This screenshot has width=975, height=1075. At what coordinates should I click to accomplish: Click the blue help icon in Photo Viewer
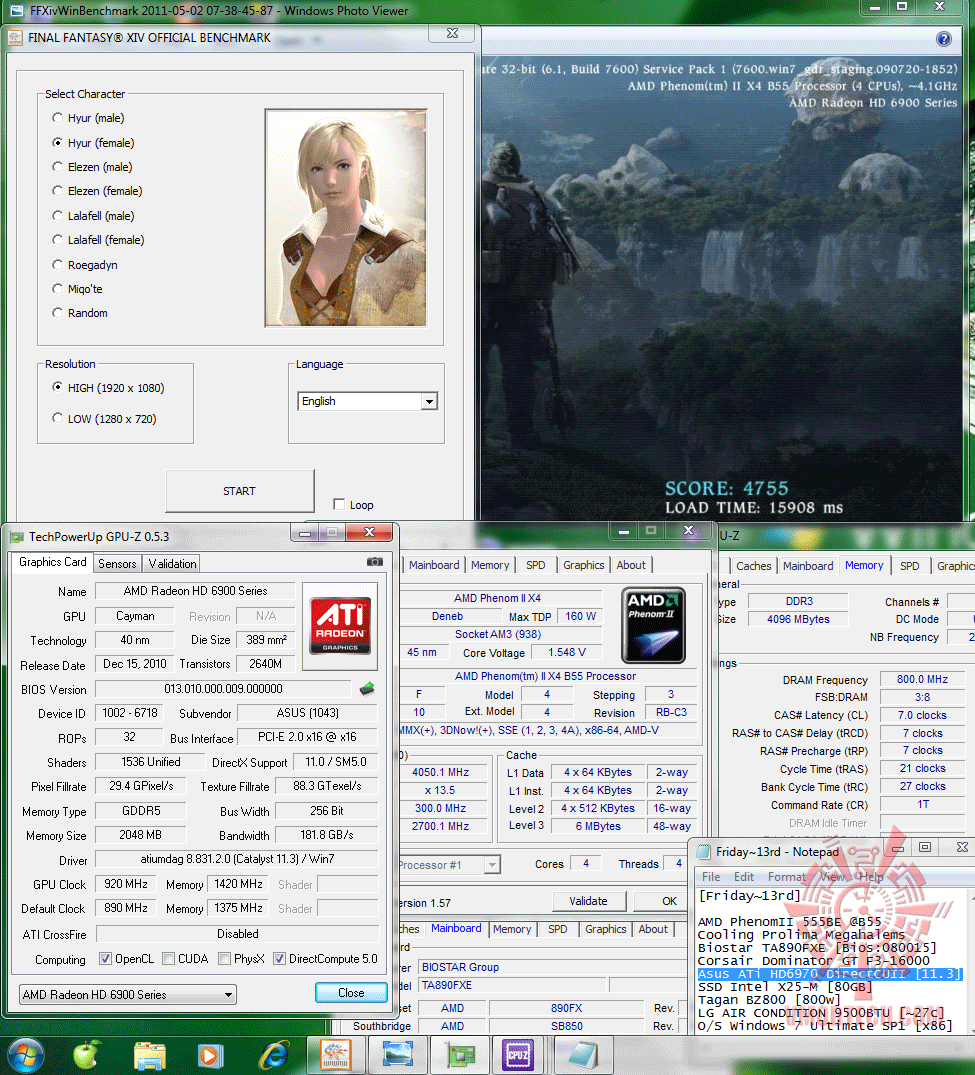point(944,39)
